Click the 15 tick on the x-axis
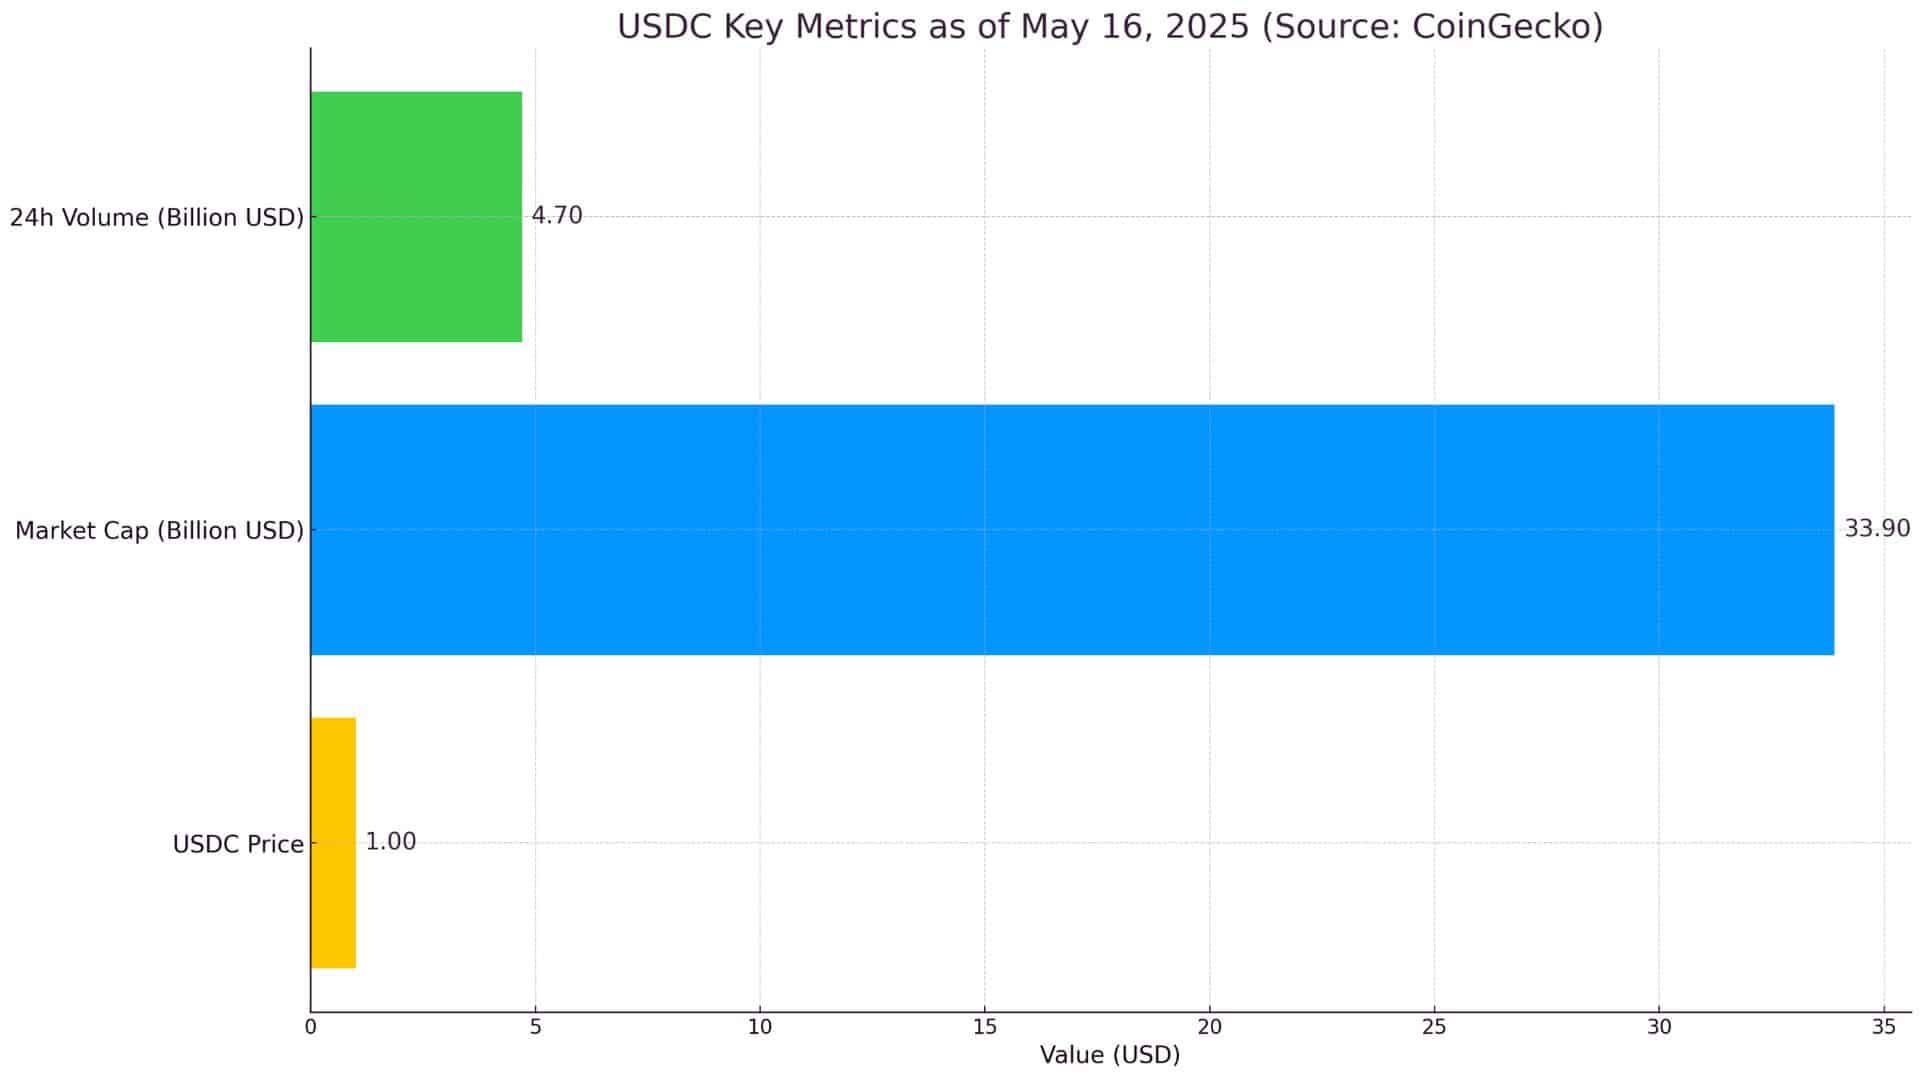 click(985, 1028)
